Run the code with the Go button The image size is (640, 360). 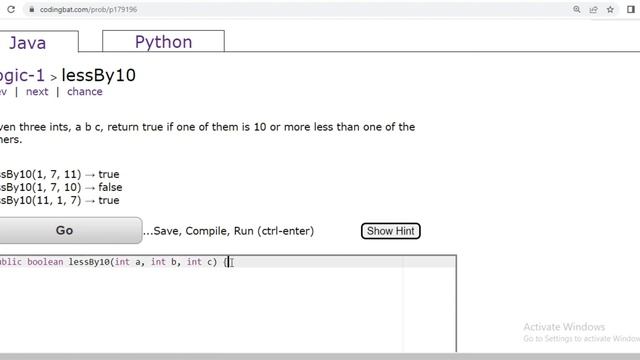pos(71,231)
